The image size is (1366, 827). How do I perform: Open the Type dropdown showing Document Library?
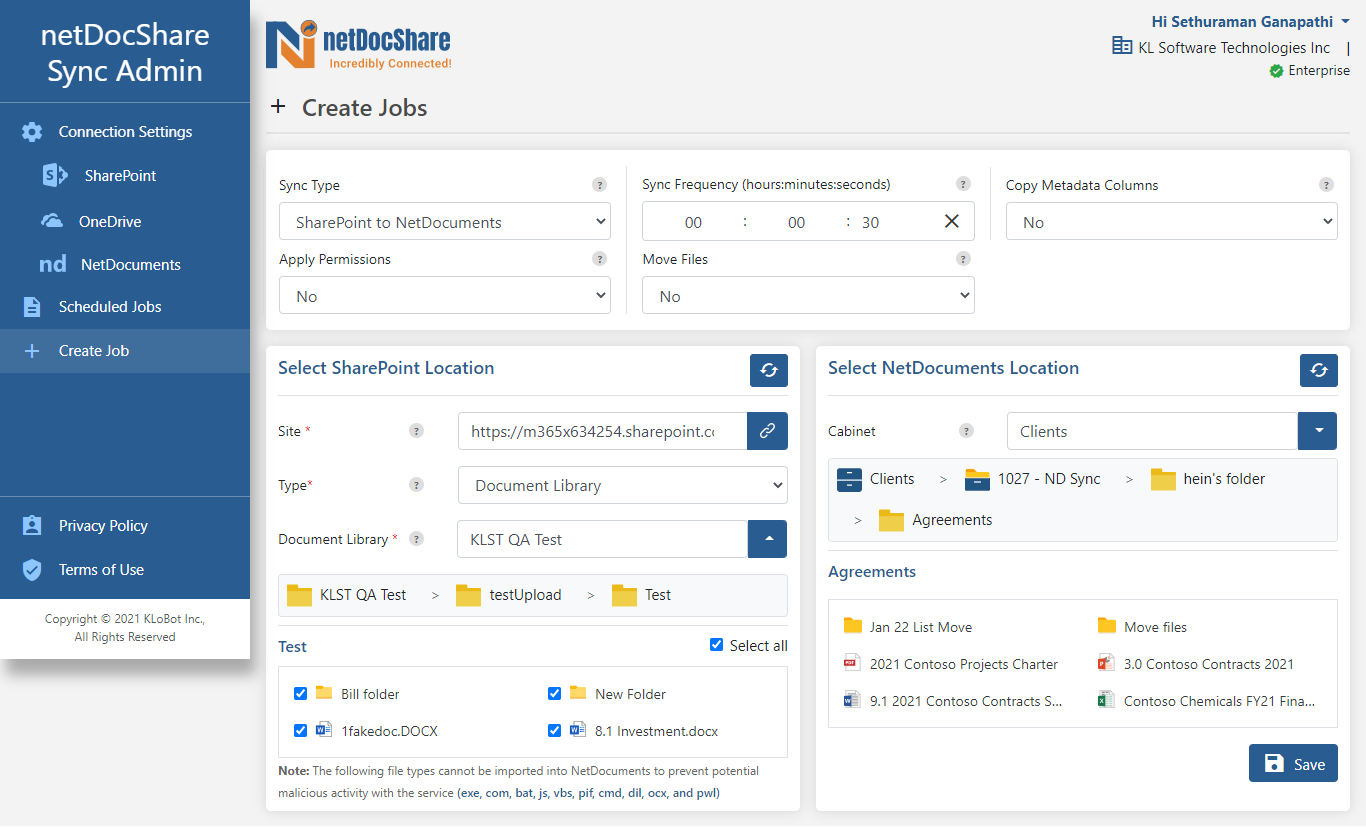tap(623, 485)
